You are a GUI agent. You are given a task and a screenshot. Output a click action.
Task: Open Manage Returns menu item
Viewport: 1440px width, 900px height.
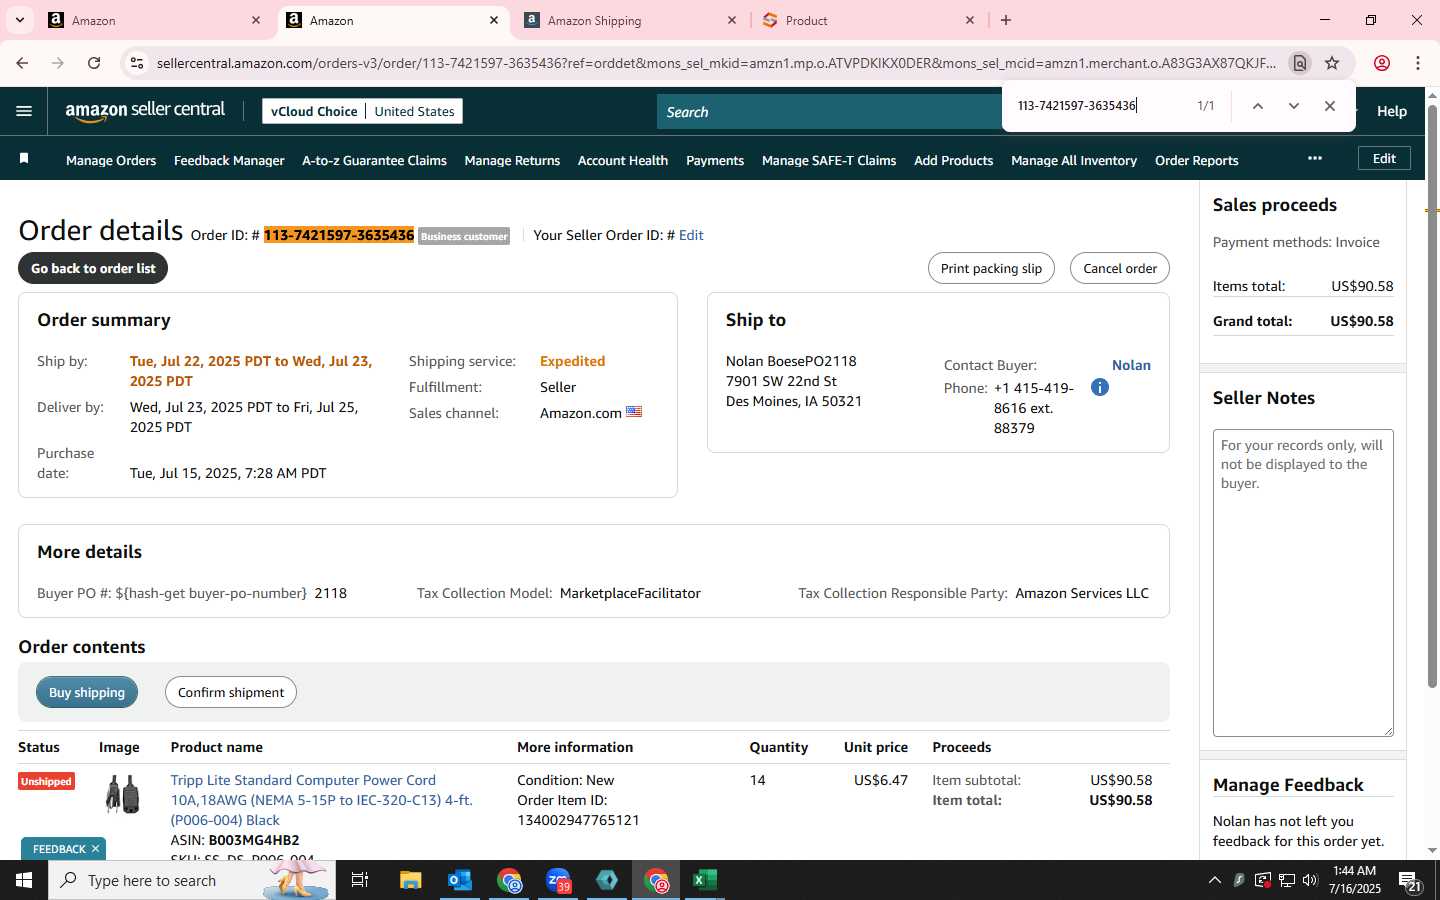click(512, 160)
